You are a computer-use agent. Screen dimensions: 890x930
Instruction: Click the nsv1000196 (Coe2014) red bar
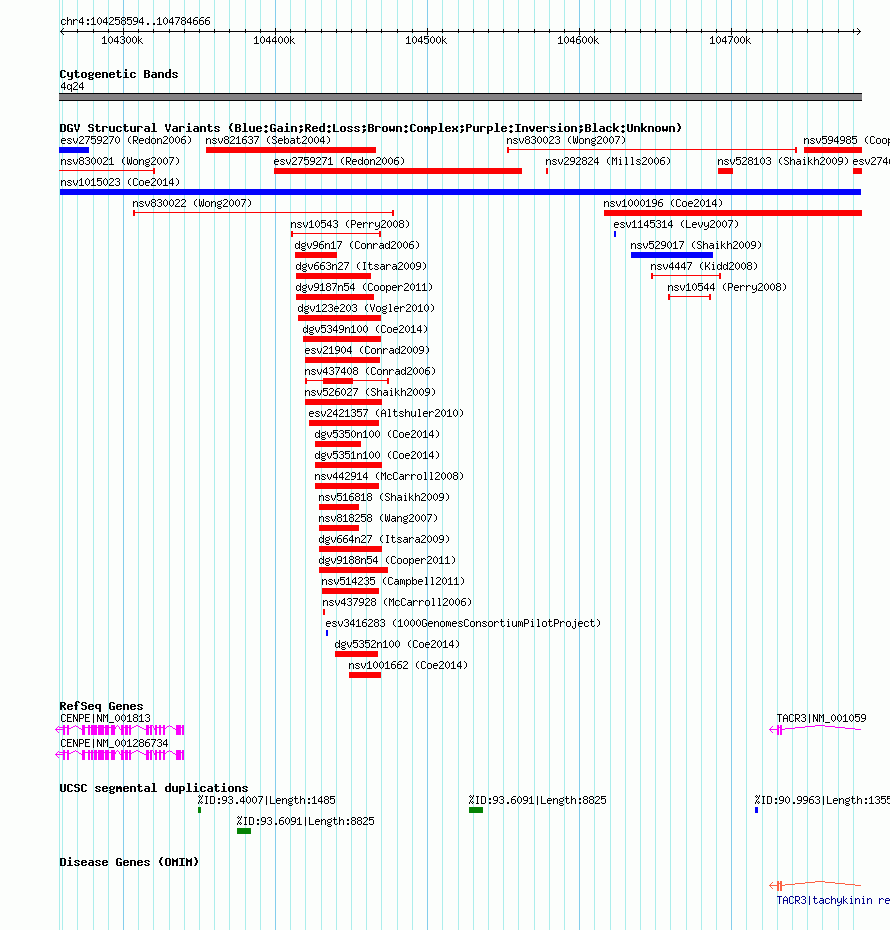click(733, 213)
